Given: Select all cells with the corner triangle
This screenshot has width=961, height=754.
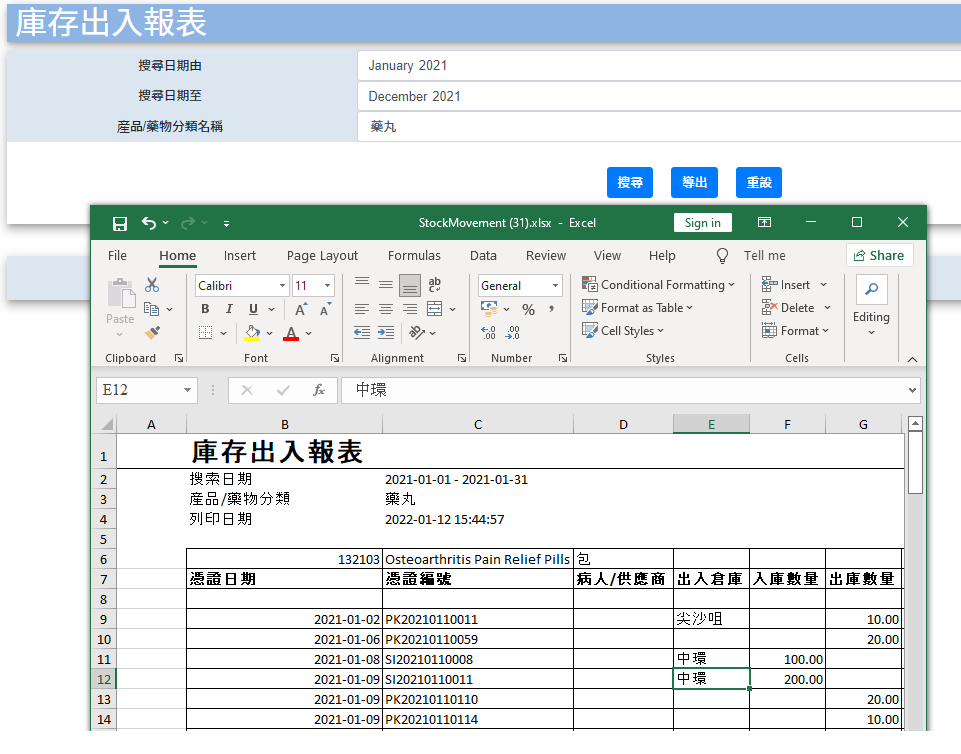Looking at the screenshot, I should (x=106, y=424).
